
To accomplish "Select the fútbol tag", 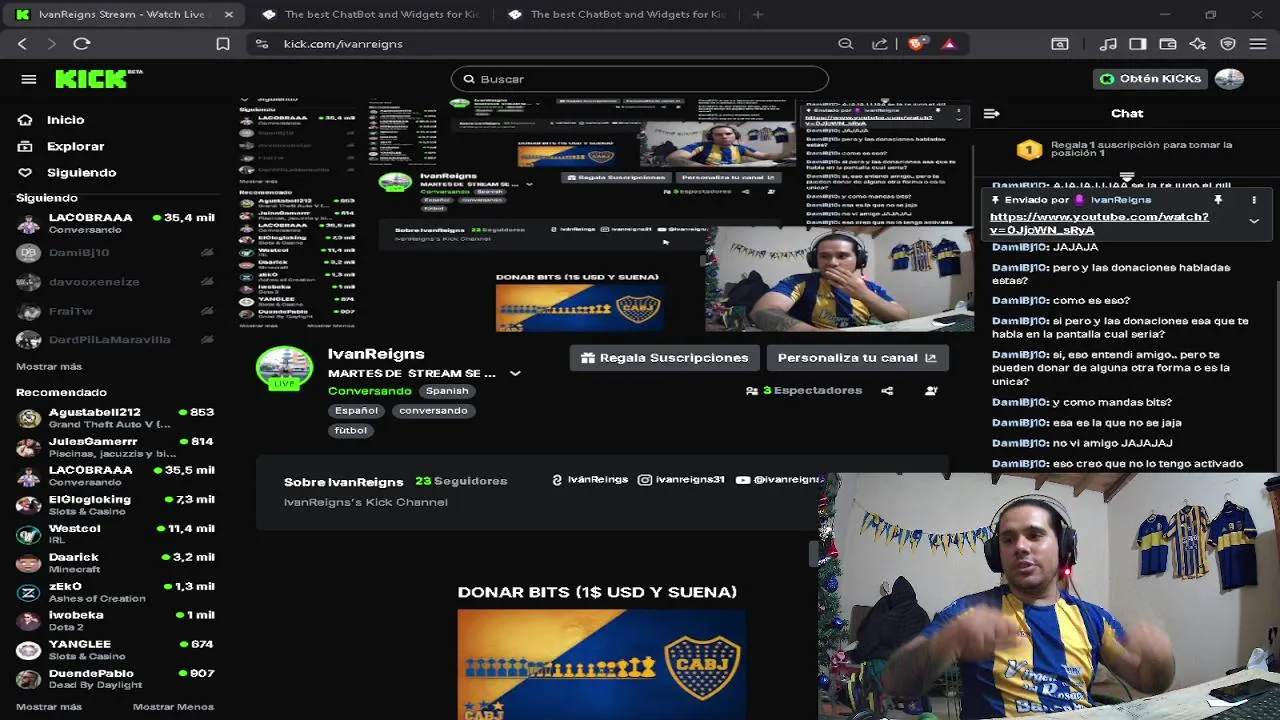I will point(351,430).
